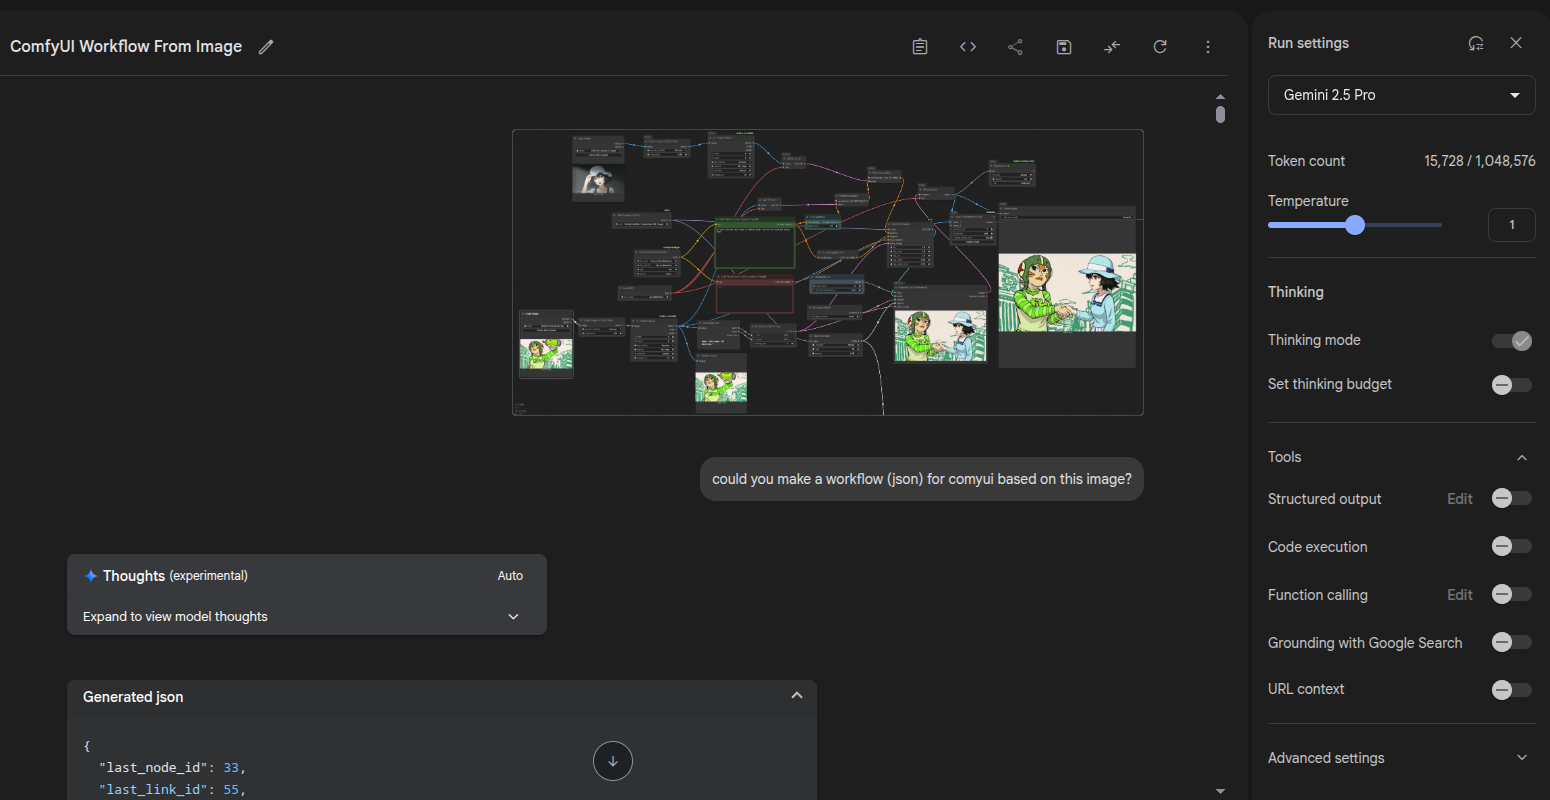Click the ComfyUI Workflow From Image title
The width and height of the screenshot is (1550, 800).
(126, 47)
